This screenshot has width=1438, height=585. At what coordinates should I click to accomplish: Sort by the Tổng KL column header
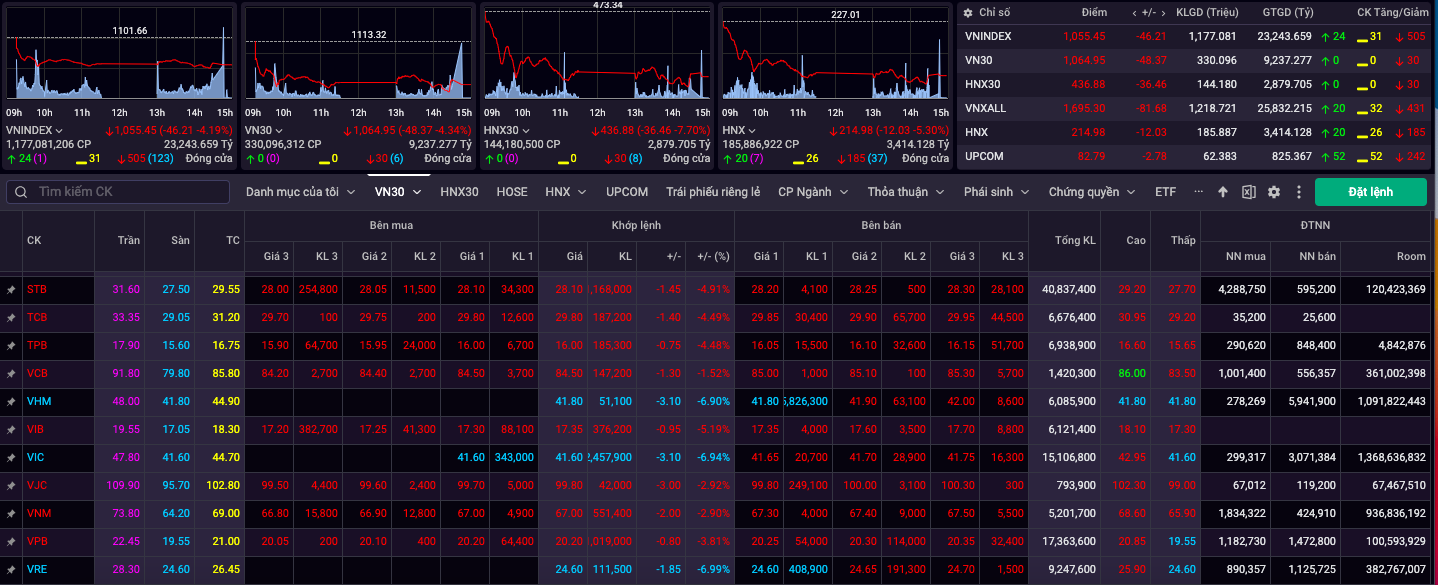coord(1075,240)
